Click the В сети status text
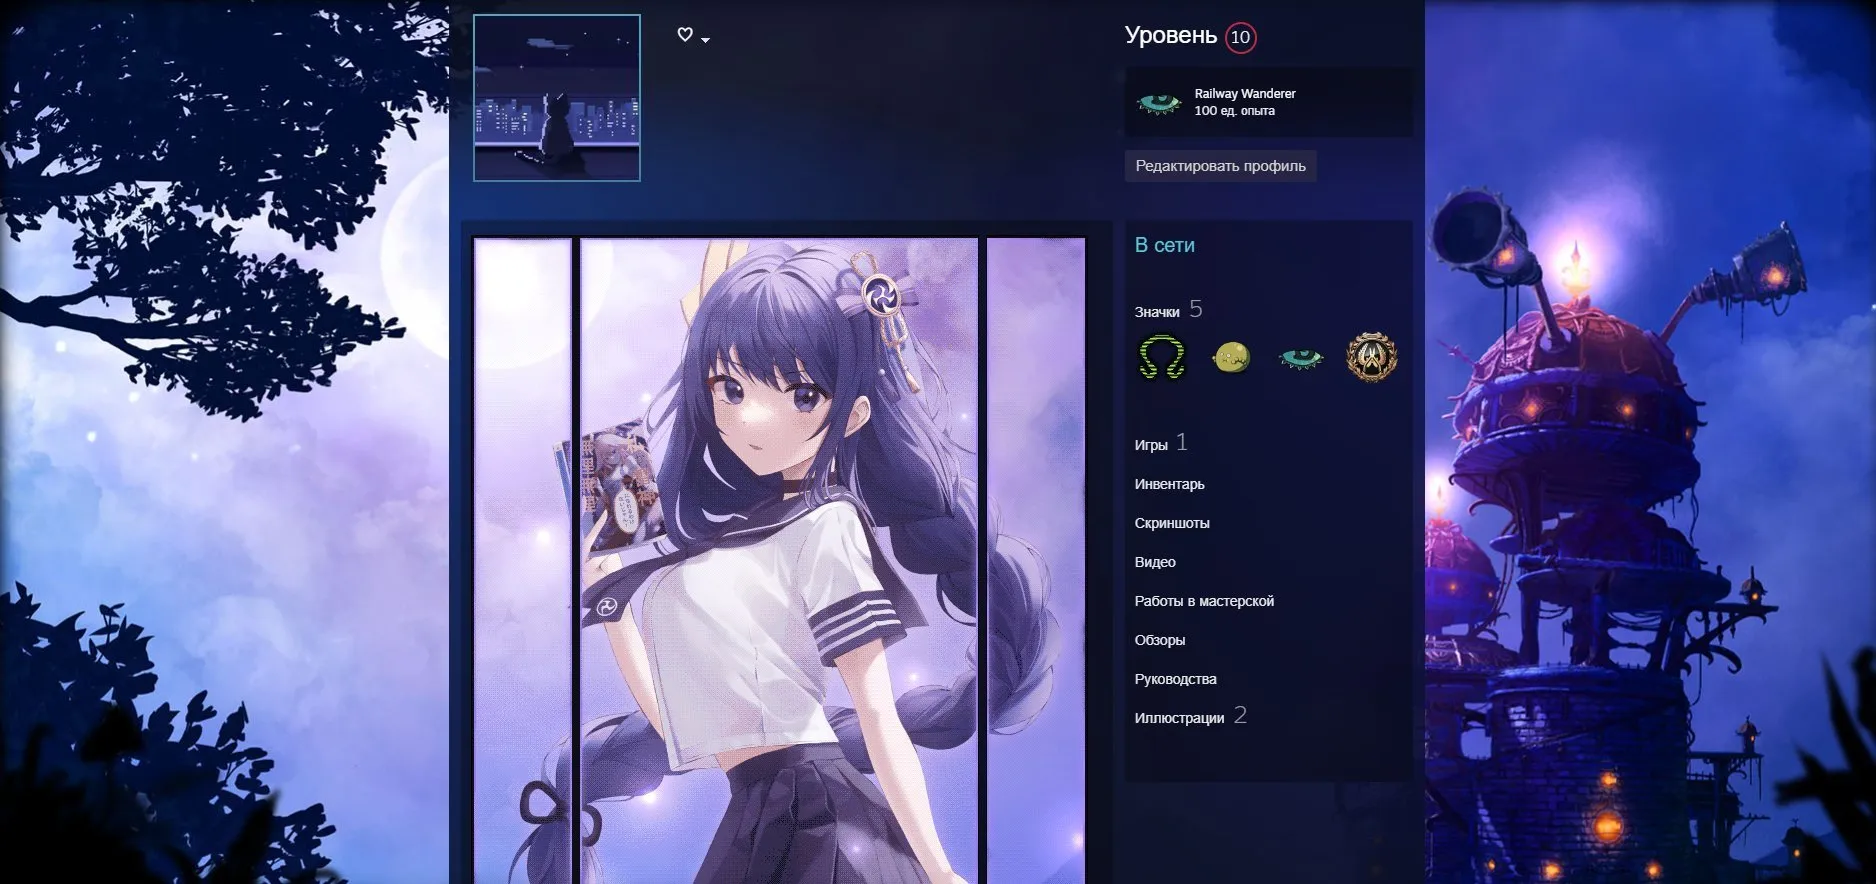Screen dimensions: 1876x884 (1165, 246)
